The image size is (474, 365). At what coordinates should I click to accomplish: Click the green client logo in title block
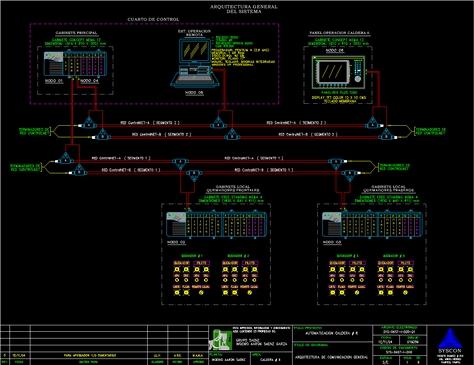(220, 339)
